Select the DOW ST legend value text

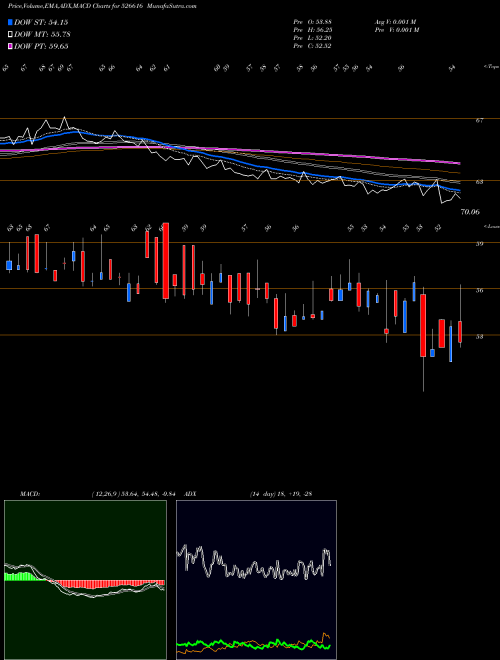(41, 22)
